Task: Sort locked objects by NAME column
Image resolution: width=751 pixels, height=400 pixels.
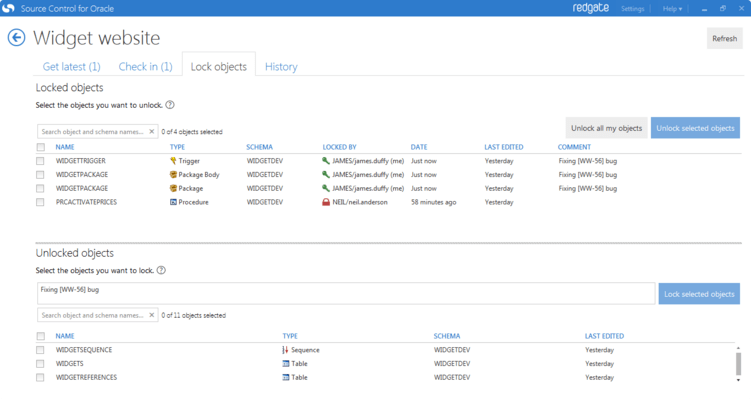Action: (x=65, y=147)
